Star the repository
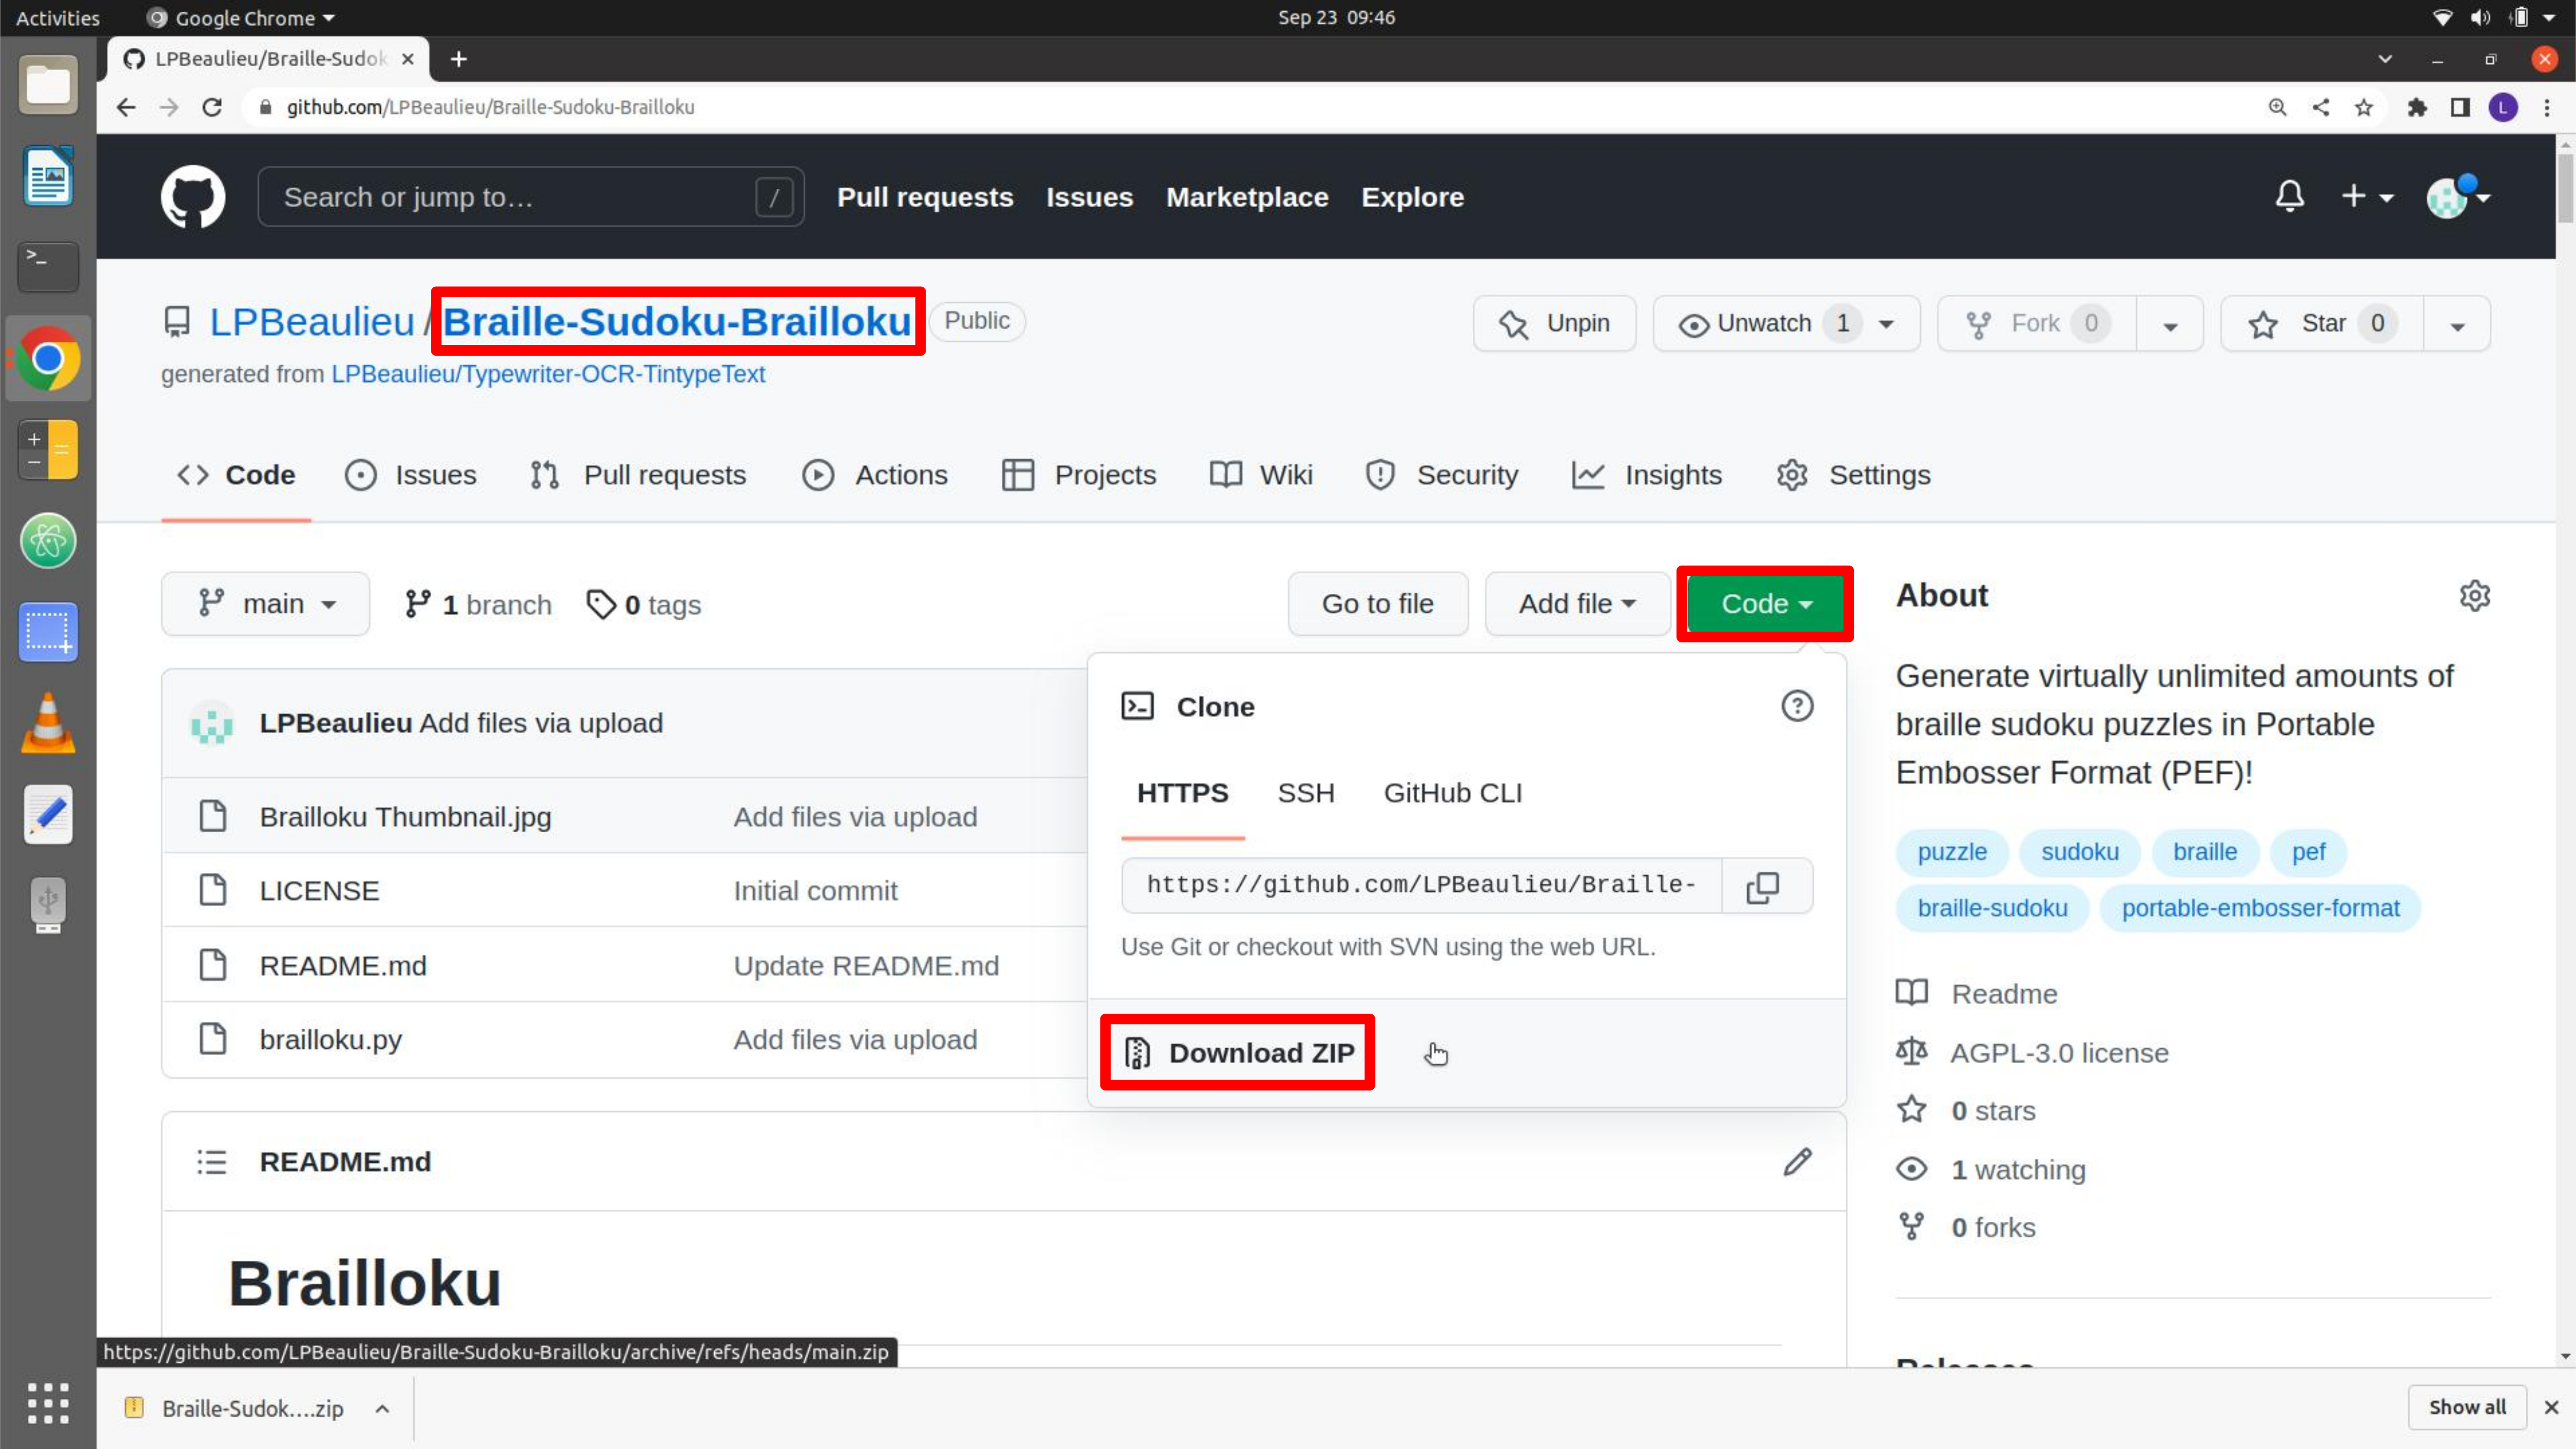The height and width of the screenshot is (1449, 2576). [2321, 323]
